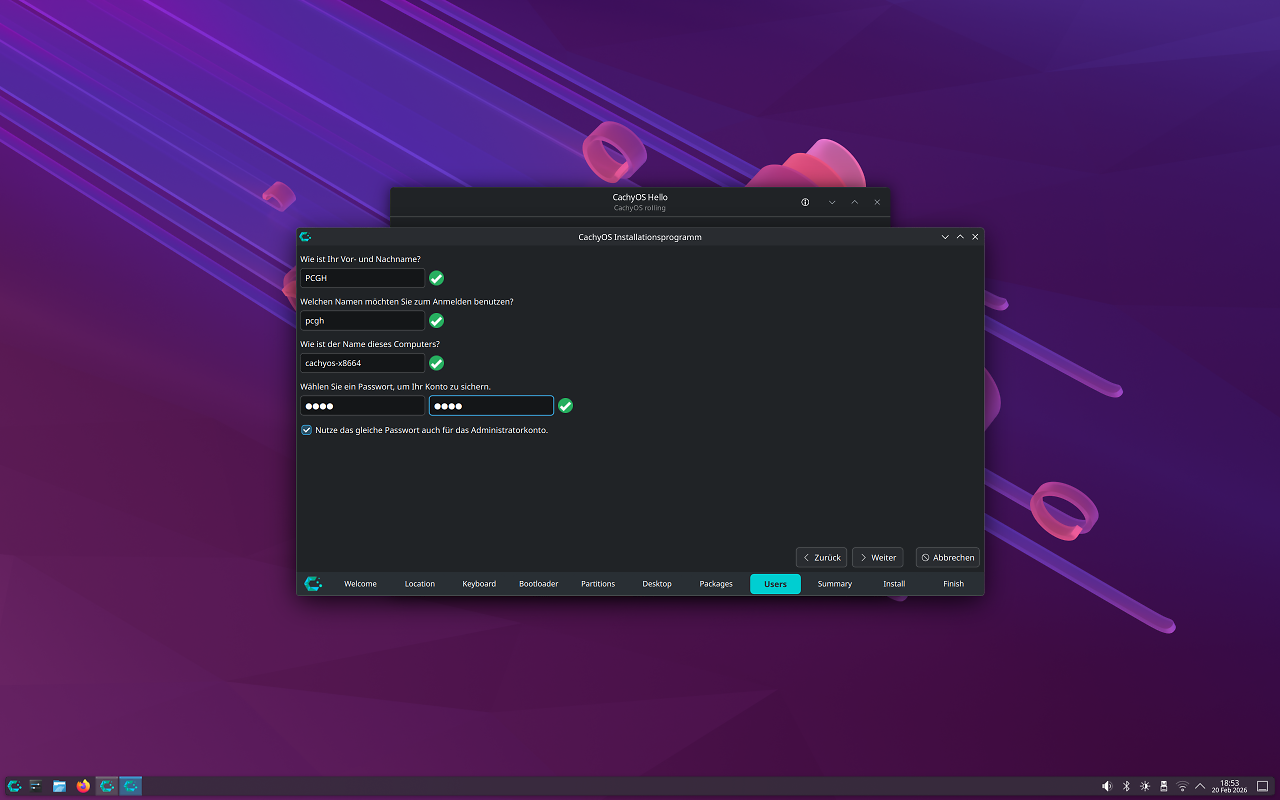Click the Abbrechen button

tap(948, 557)
